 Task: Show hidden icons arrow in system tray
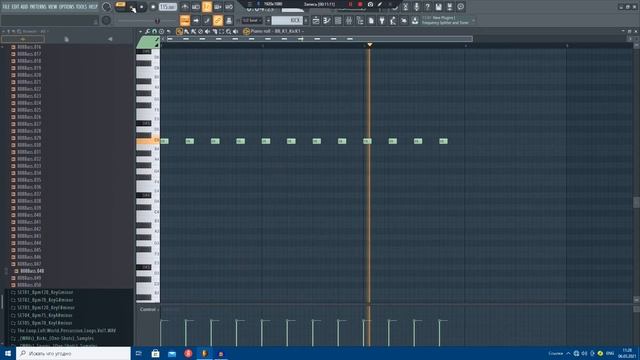tap(568, 353)
